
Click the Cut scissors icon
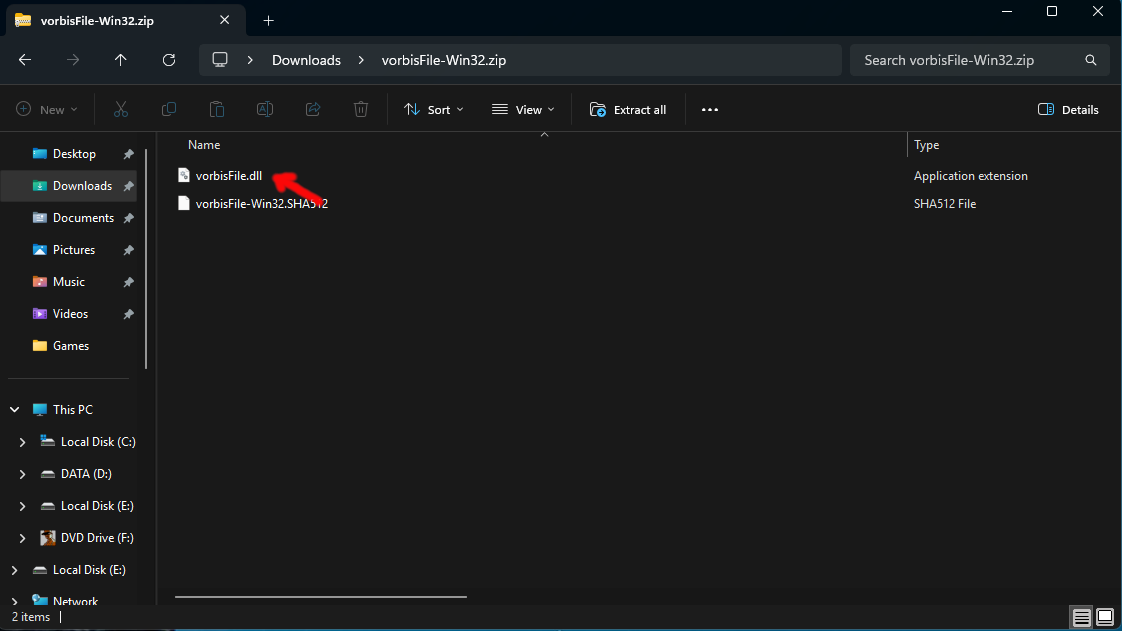coord(121,109)
